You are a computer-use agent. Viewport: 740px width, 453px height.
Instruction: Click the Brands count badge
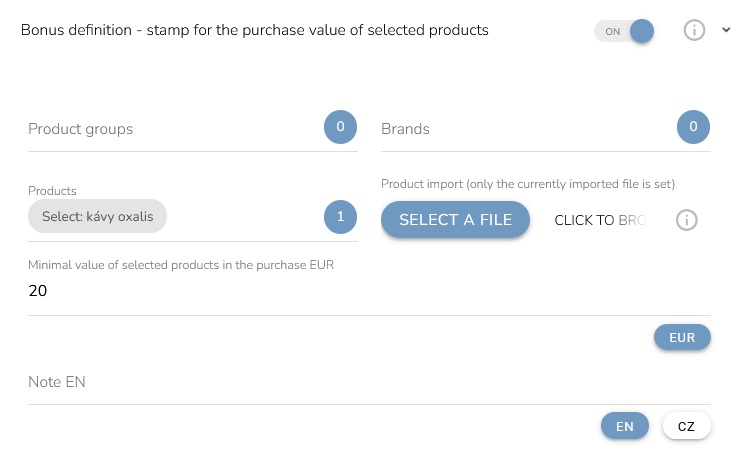(x=693, y=127)
